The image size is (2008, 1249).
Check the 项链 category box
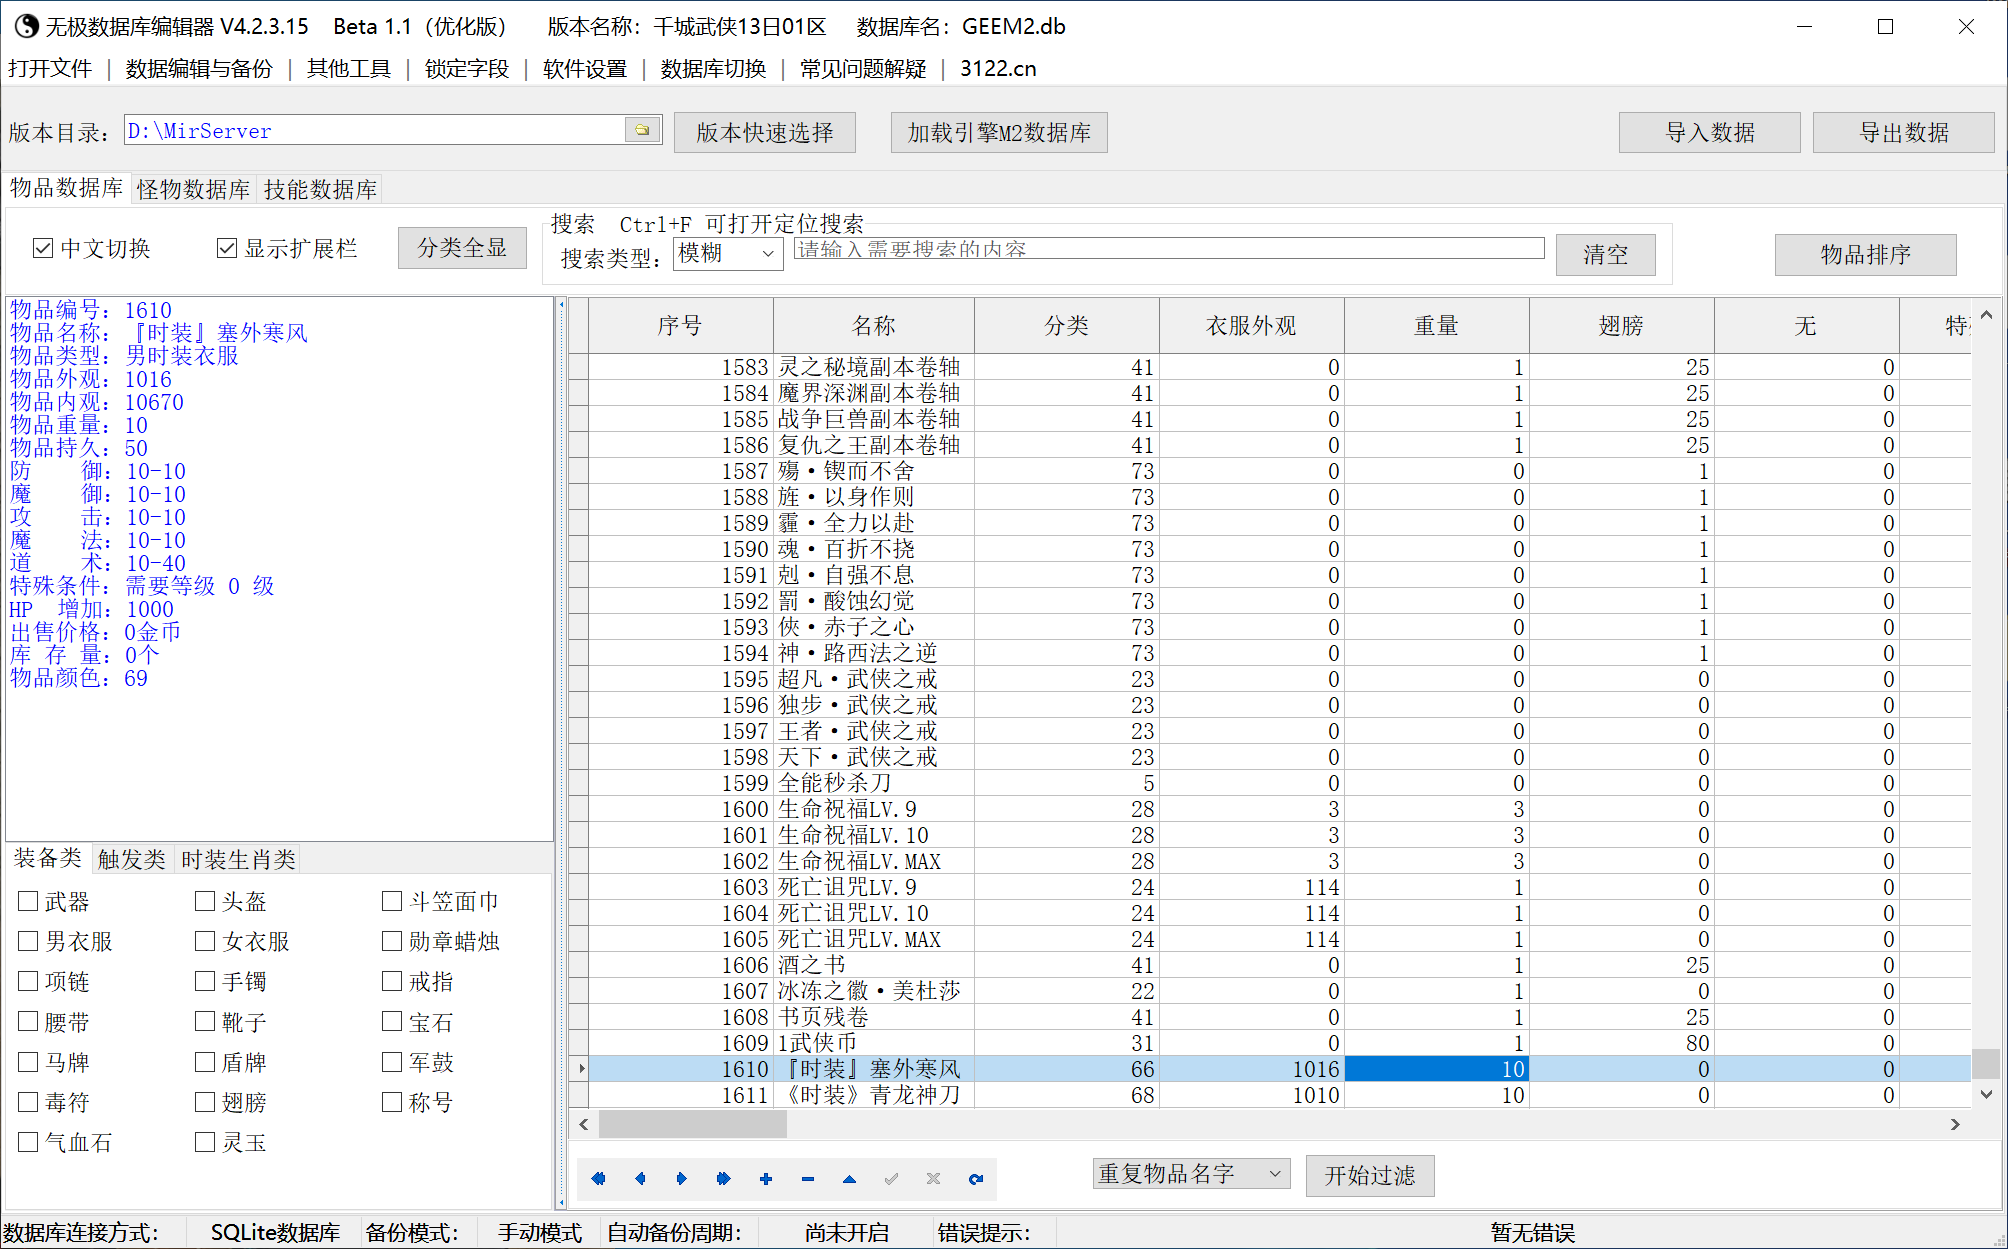pyautogui.click(x=28, y=981)
